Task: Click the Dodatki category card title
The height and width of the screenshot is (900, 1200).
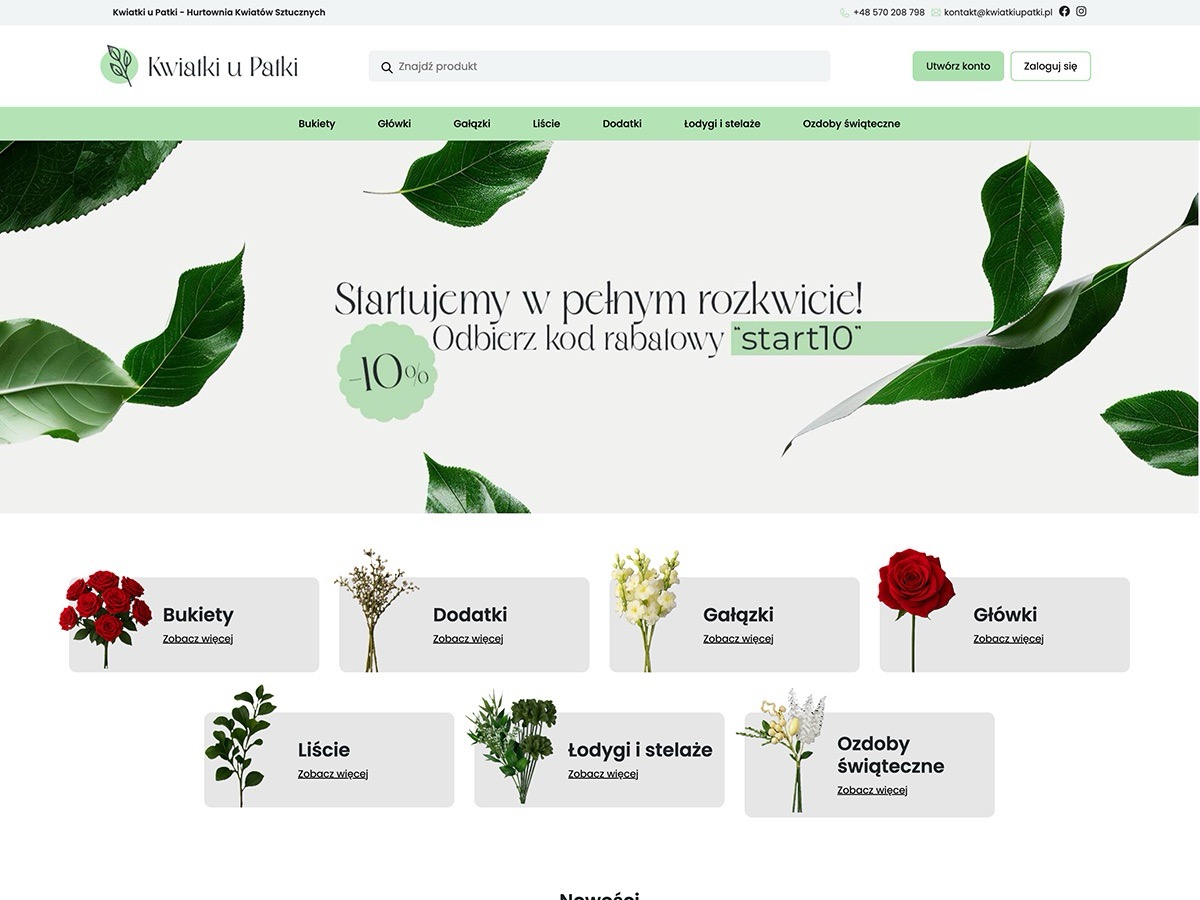Action: point(470,615)
